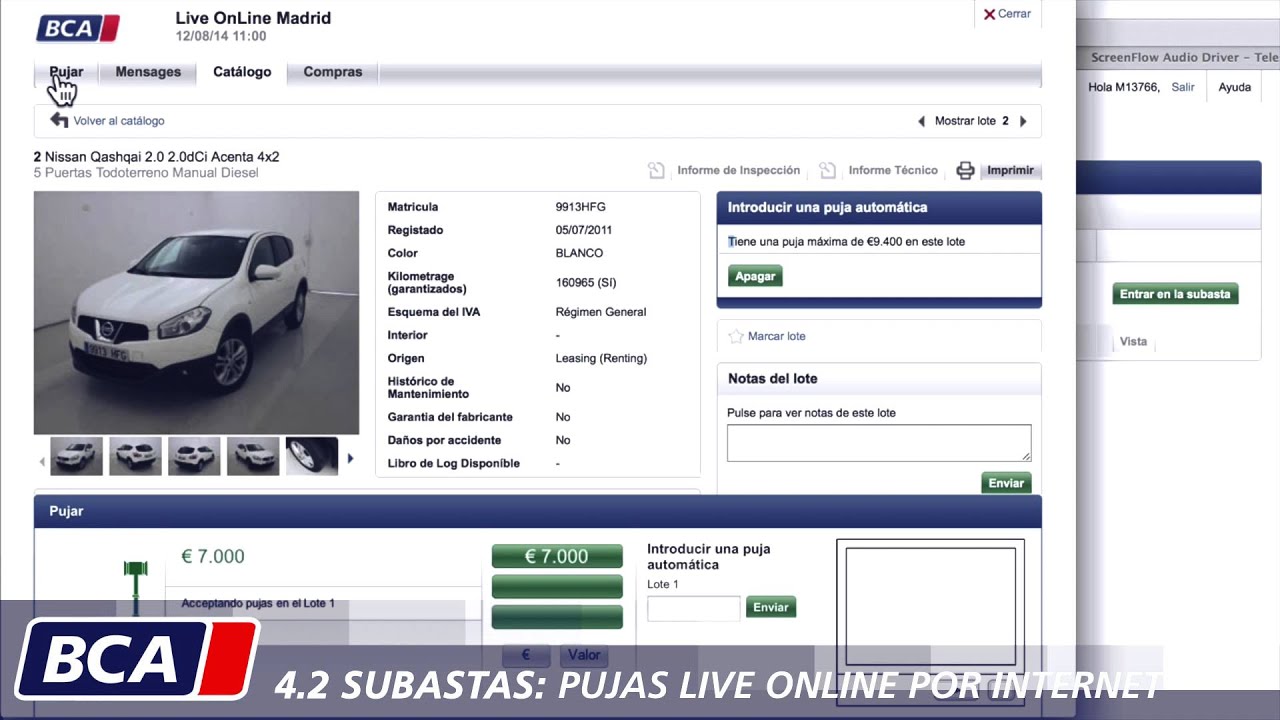
Task: Click the main Nissan Qashqai photo
Action: (x=196, y=312)
